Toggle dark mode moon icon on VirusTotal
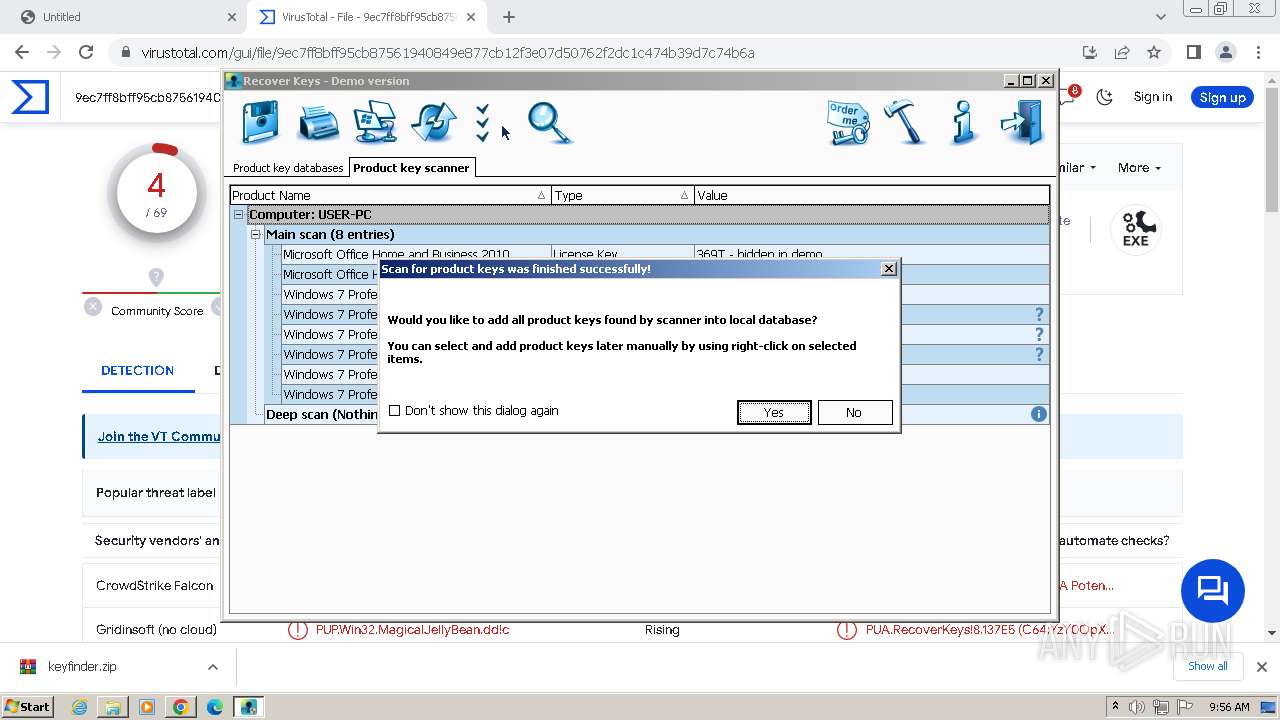Image resolution: width=1280 pixels, height=720 pixels. point(1105,97)
